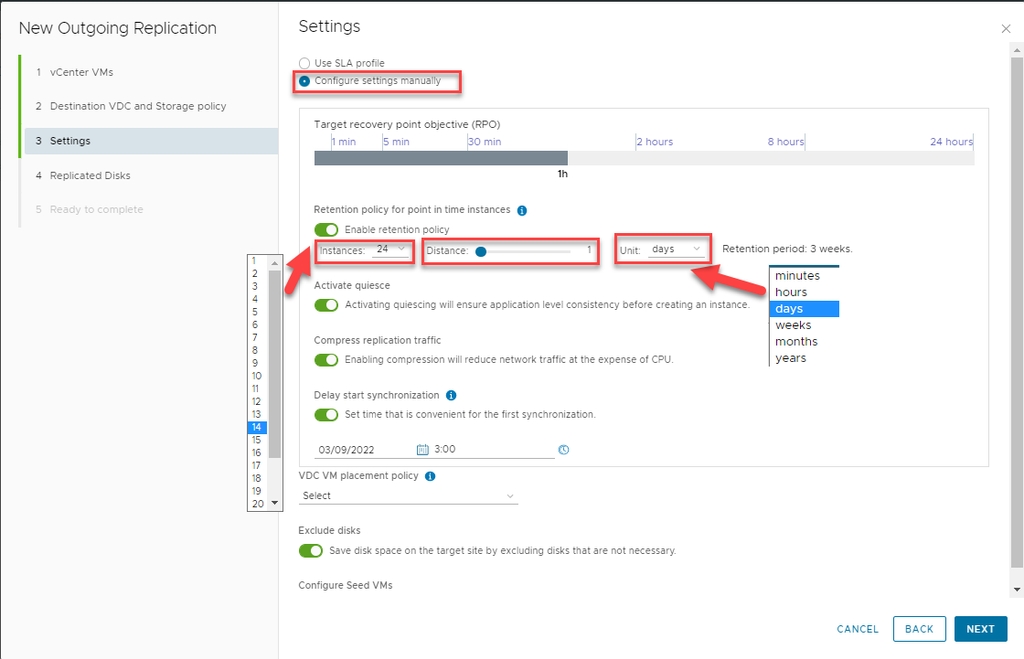Click the Distance slider handle
1024x659 pixels.
(x=481, y=252)
